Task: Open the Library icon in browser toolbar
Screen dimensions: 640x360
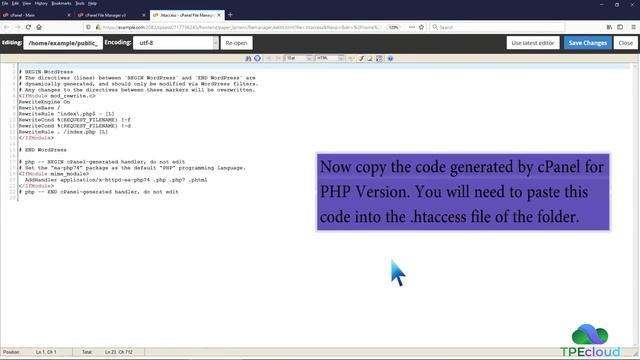Action: click(x=609, y=27)
